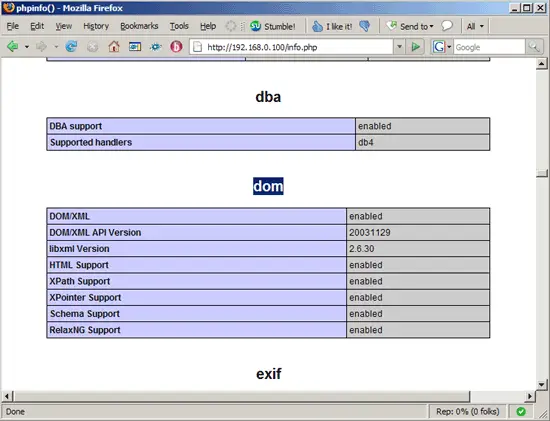This screenshot has width=550, height=421.
Task: Click the db4 value cell
Action: (423, 142)
